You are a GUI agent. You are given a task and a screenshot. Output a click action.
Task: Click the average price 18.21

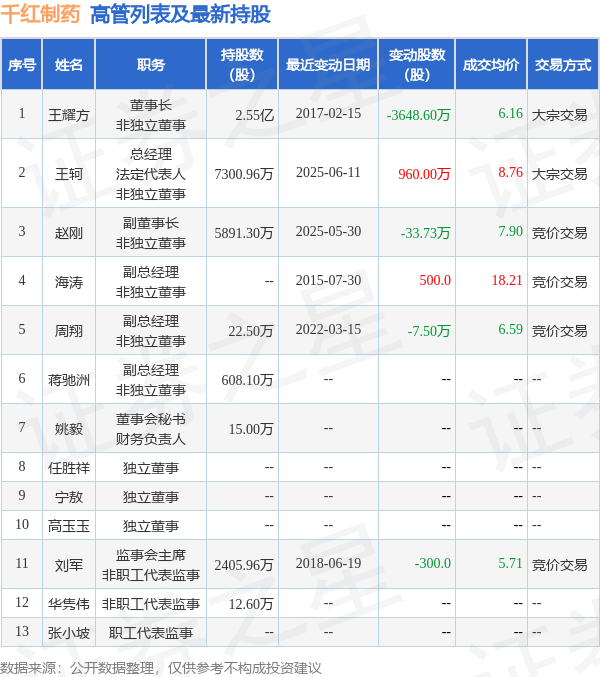pyautogui.click(x=507, y=280)
